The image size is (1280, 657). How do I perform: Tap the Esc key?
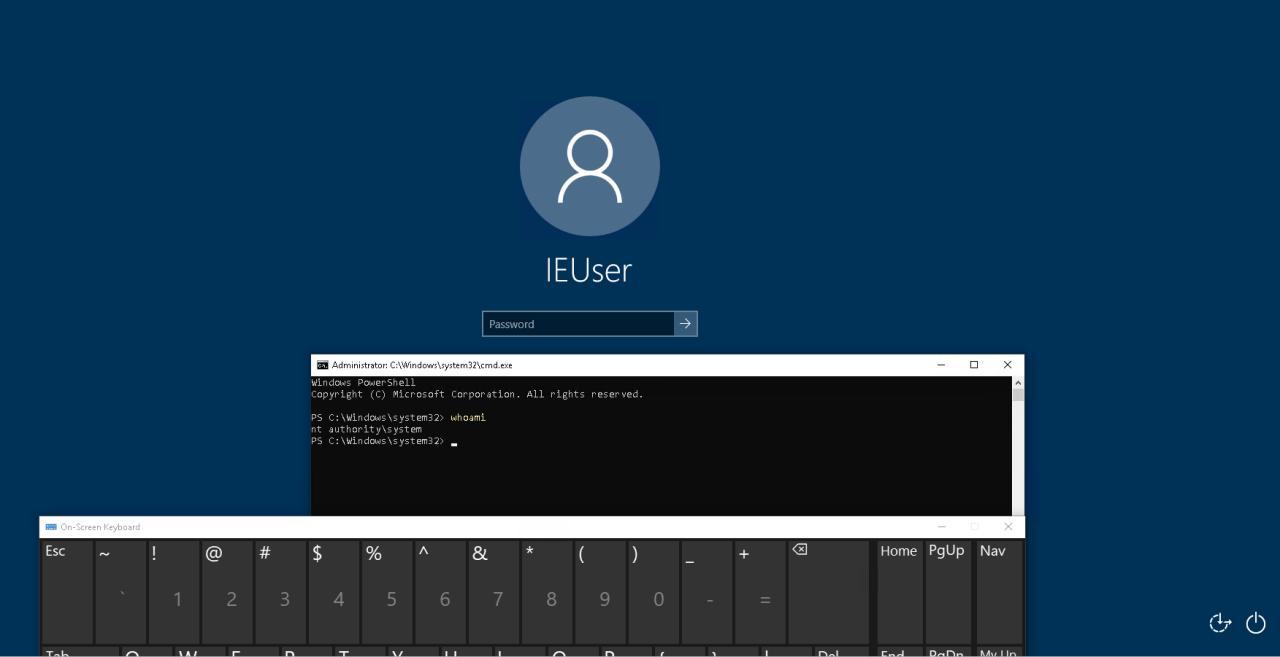(67, 592)
